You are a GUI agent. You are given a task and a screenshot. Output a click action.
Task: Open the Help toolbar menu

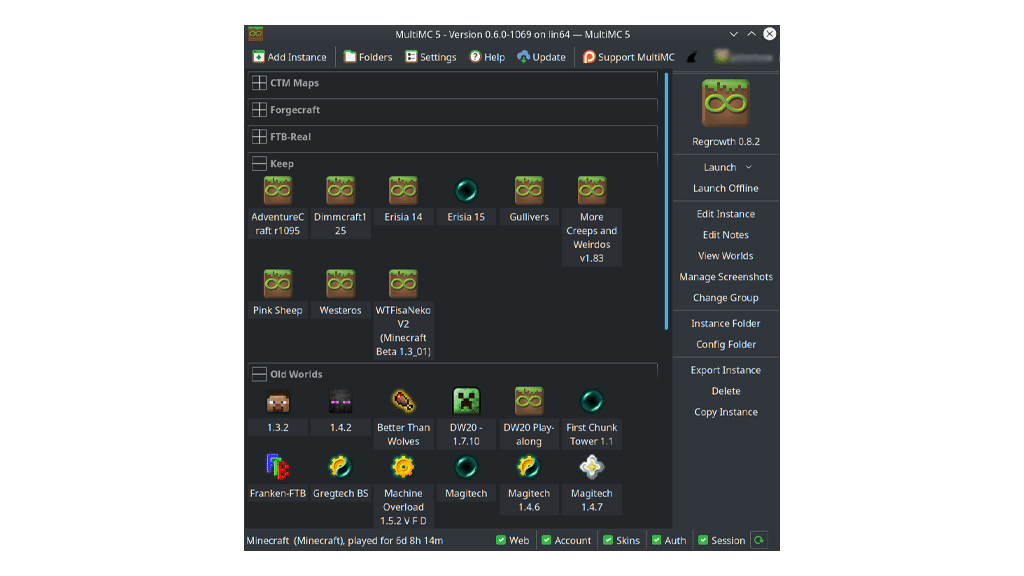coord(487,57)
